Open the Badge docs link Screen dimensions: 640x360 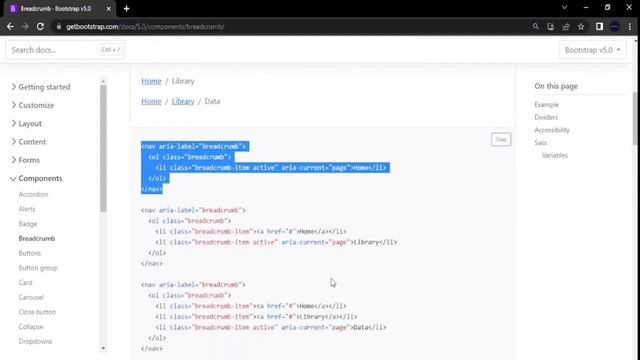point(28,224)
